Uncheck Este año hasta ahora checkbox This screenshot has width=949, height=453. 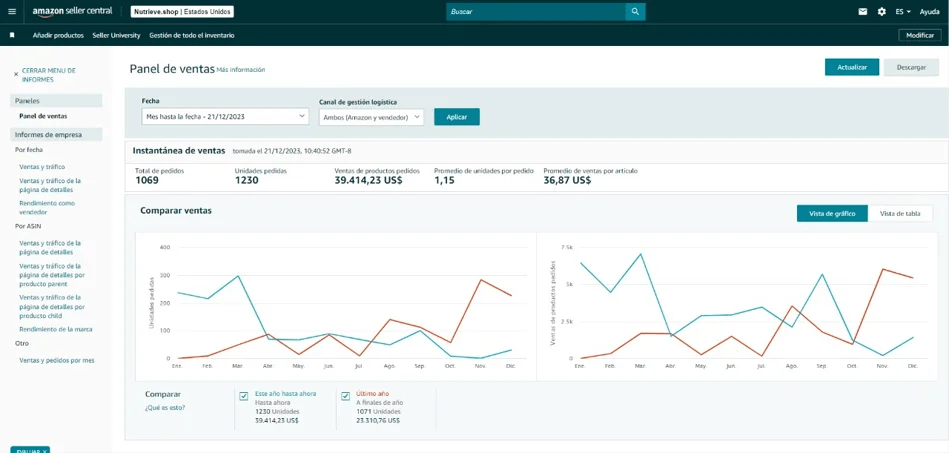point(244,396)
